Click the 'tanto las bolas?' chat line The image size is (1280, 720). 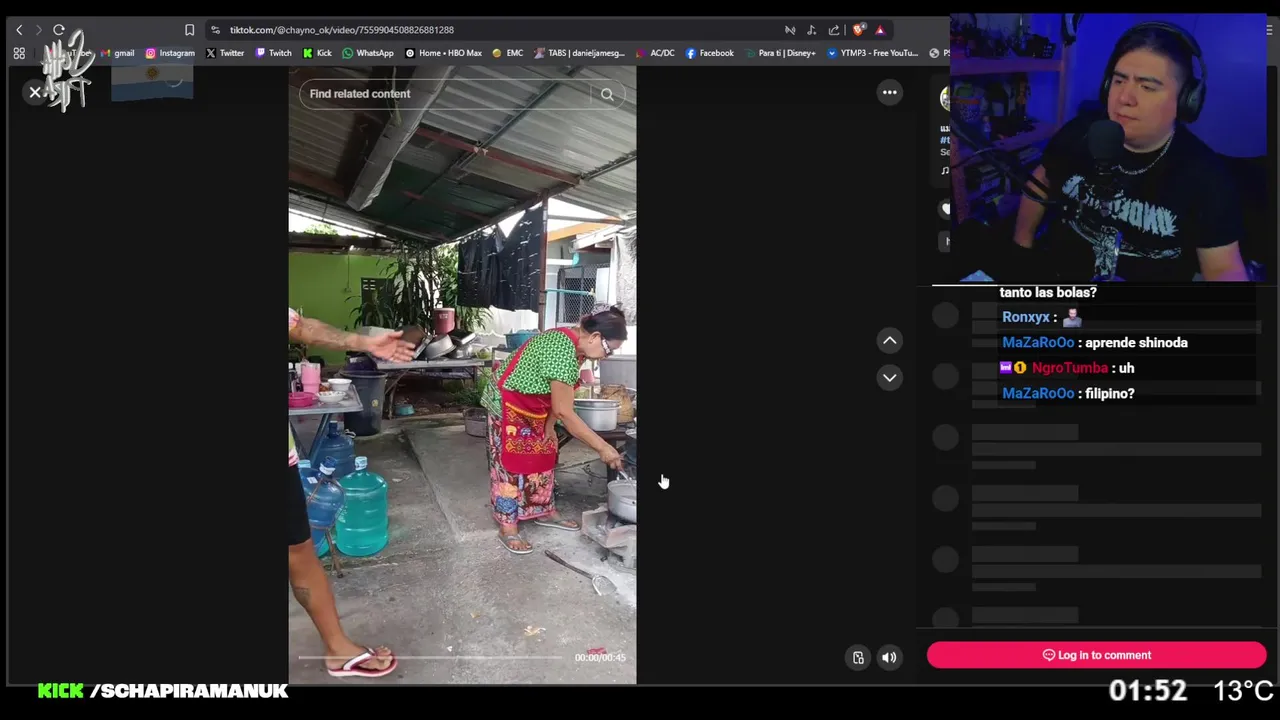(1048, 292)
